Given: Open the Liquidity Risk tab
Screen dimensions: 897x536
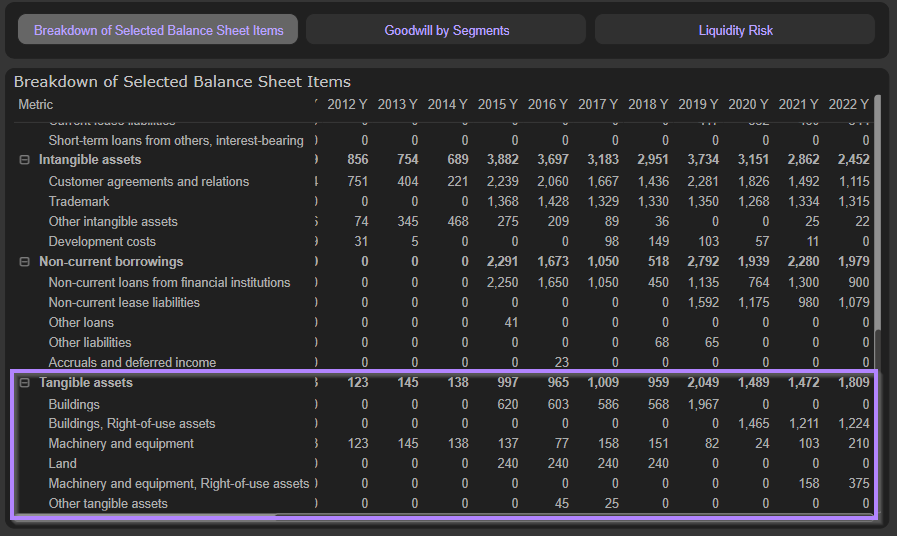Looking at the screenshot, I should [x=735, y=30].
